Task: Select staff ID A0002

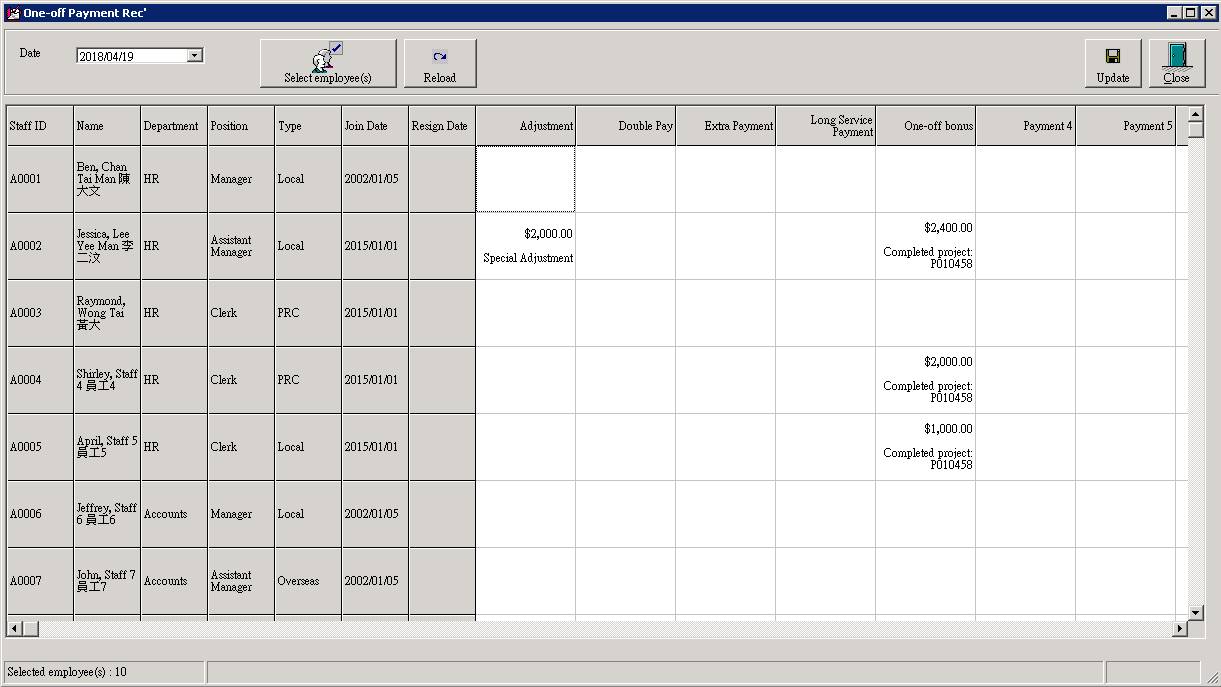Action: coord(40,246)
